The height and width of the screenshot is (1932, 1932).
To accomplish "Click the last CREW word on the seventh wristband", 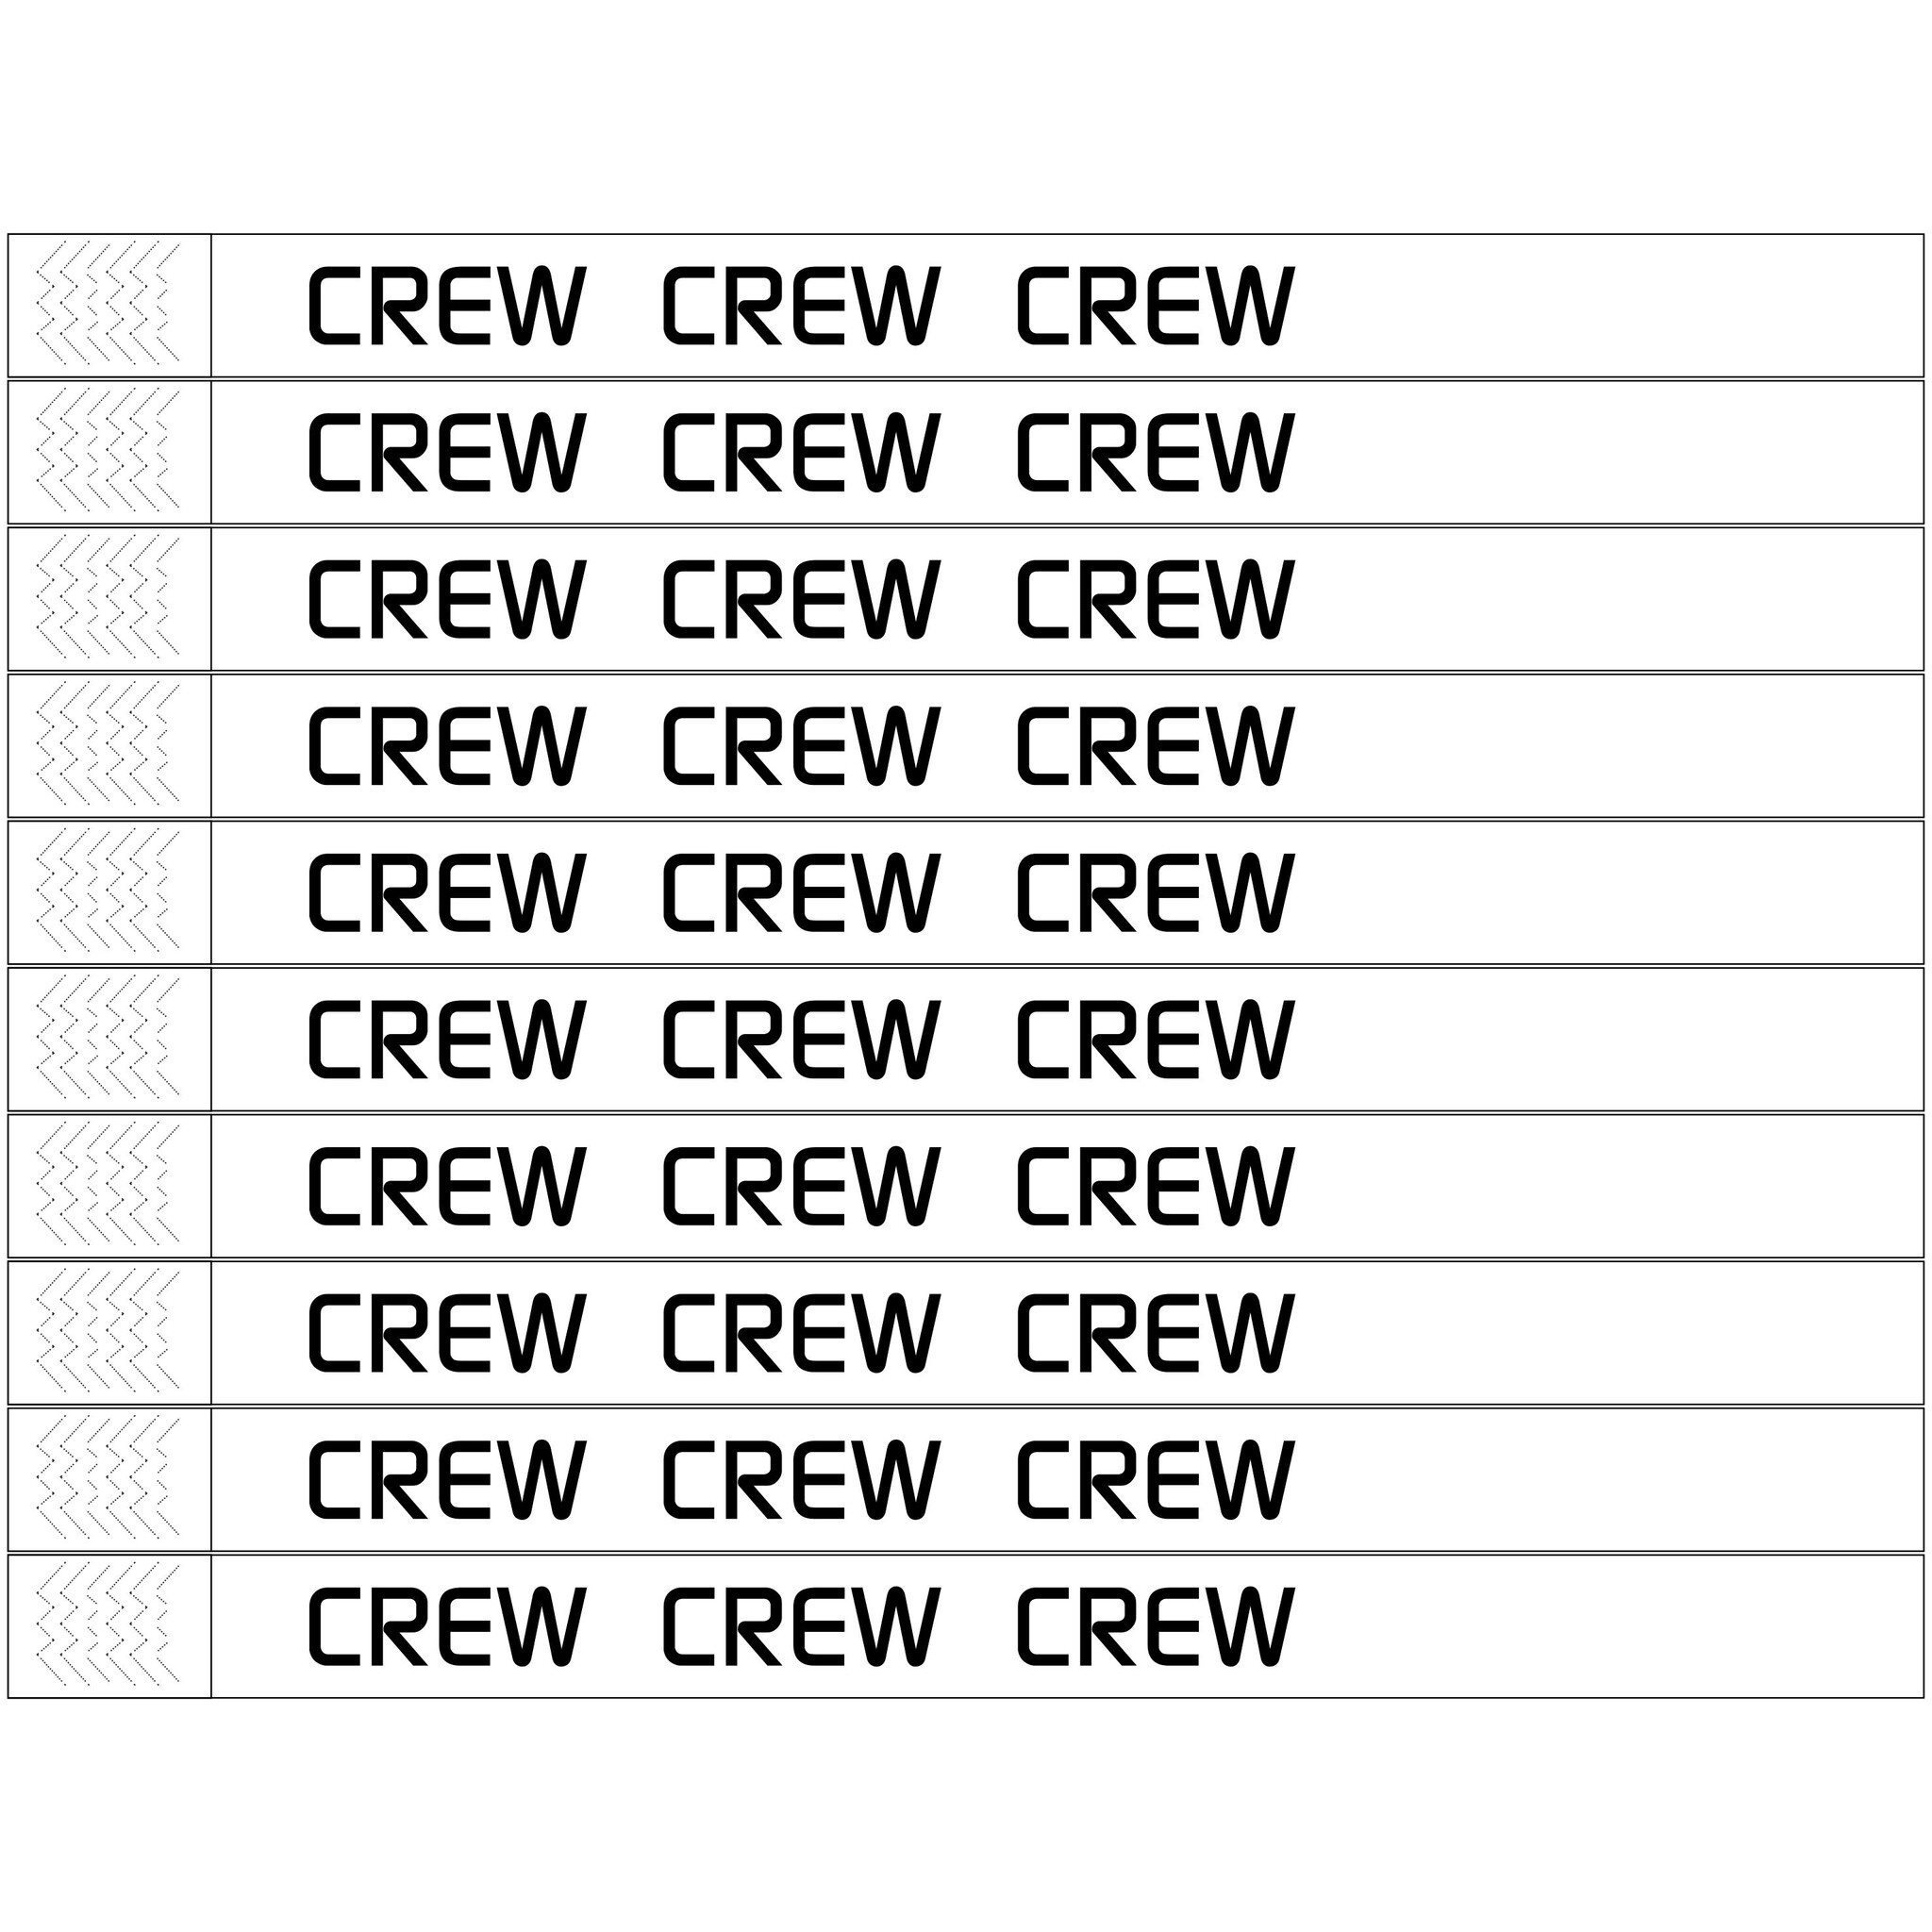I will 1156,1186.
